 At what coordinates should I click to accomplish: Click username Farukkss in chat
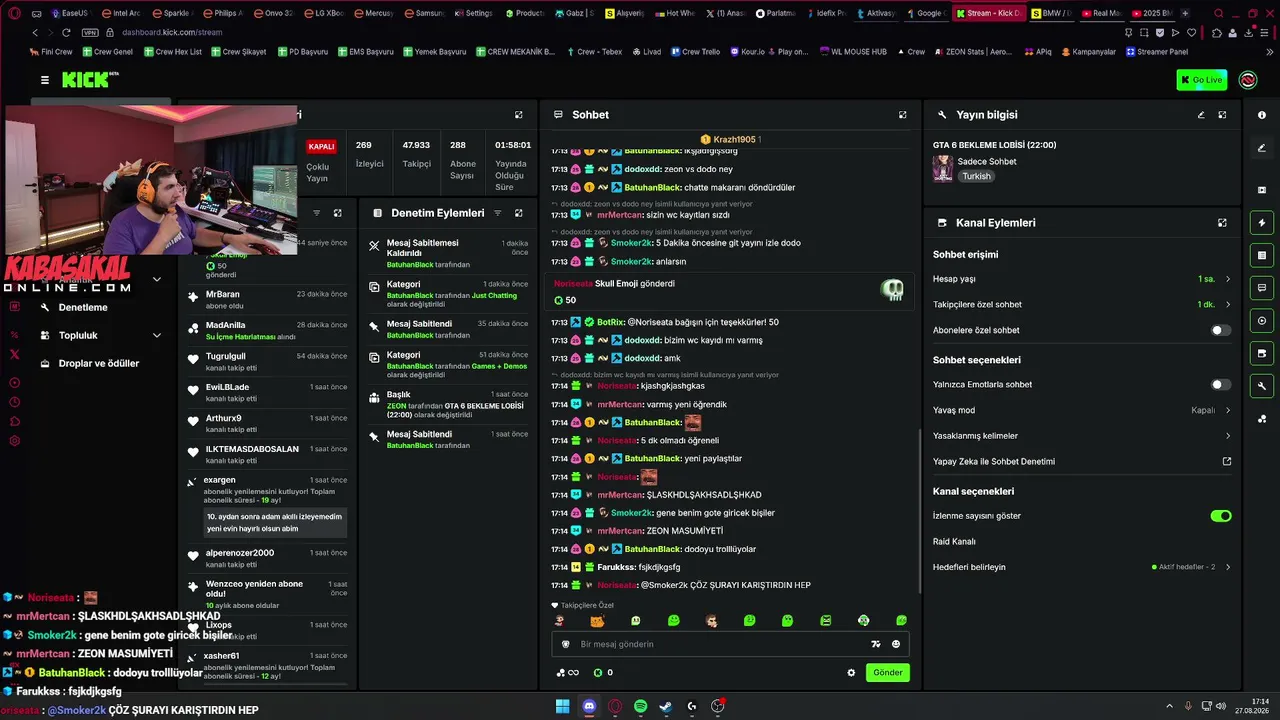click(x=617, y=567)
